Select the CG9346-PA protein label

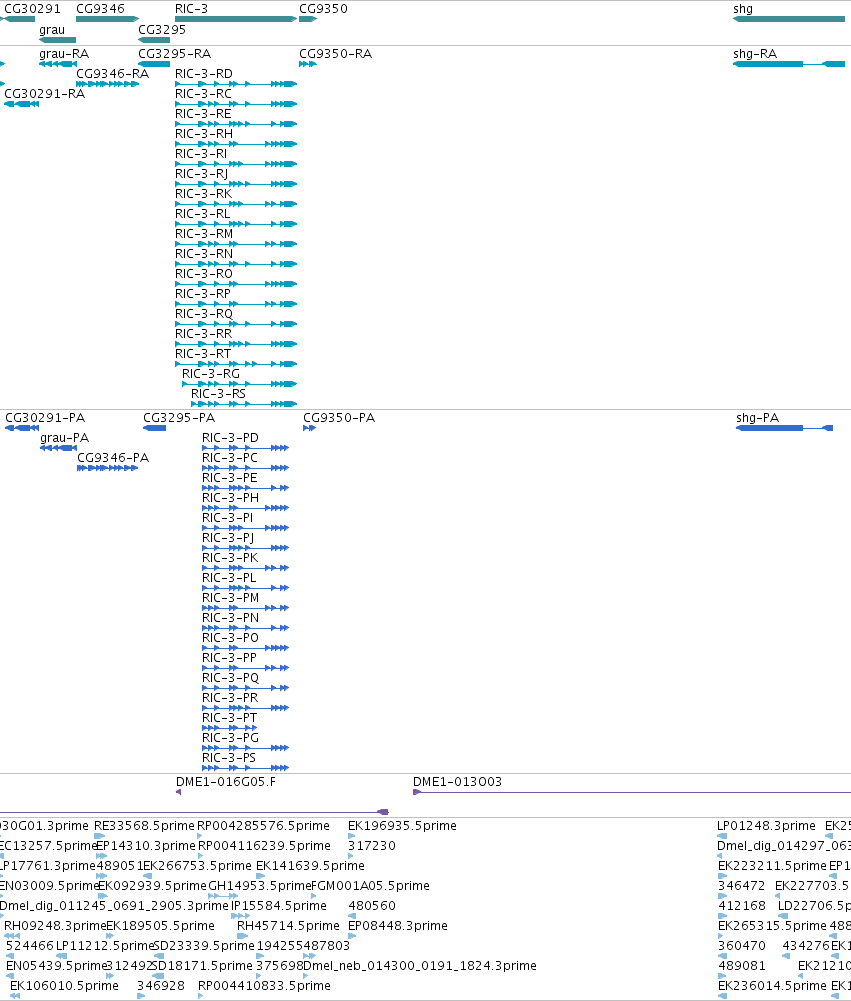coord(113,458)
